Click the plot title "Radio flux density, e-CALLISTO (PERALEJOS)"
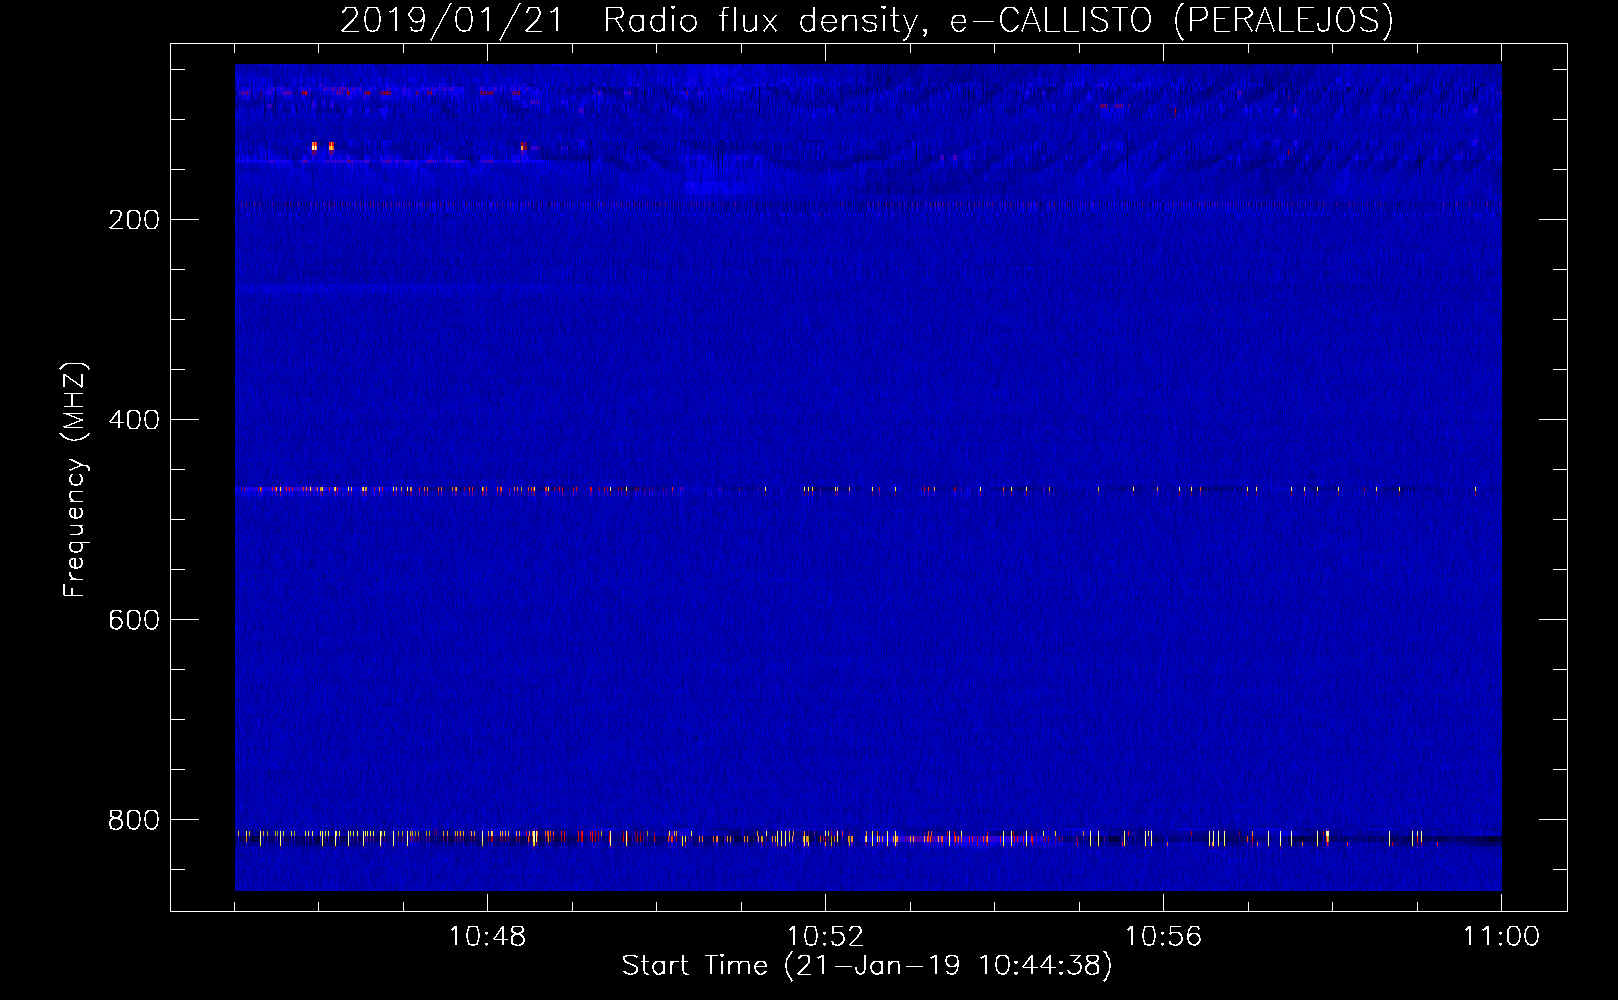The image size is (1618, 1000). (998, 20)
